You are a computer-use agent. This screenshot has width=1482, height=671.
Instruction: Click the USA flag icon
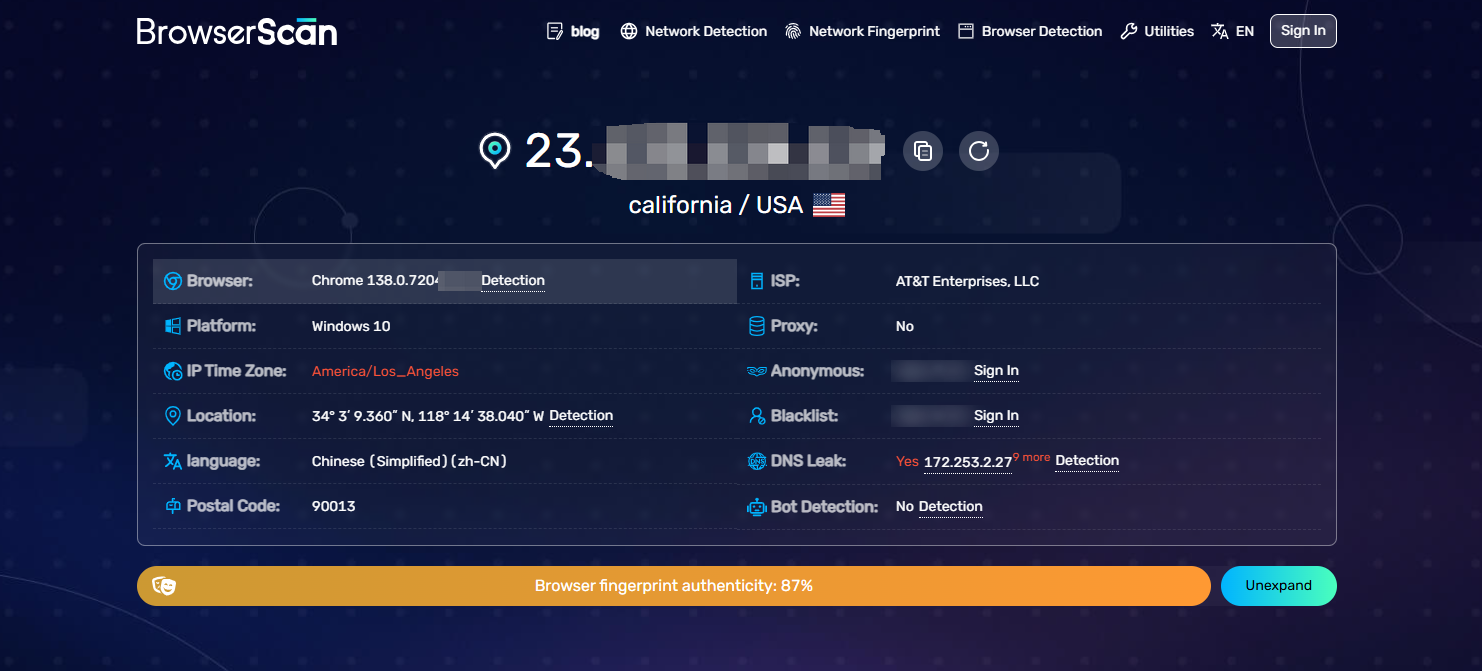pyautogui.click(x=829, y=205)
